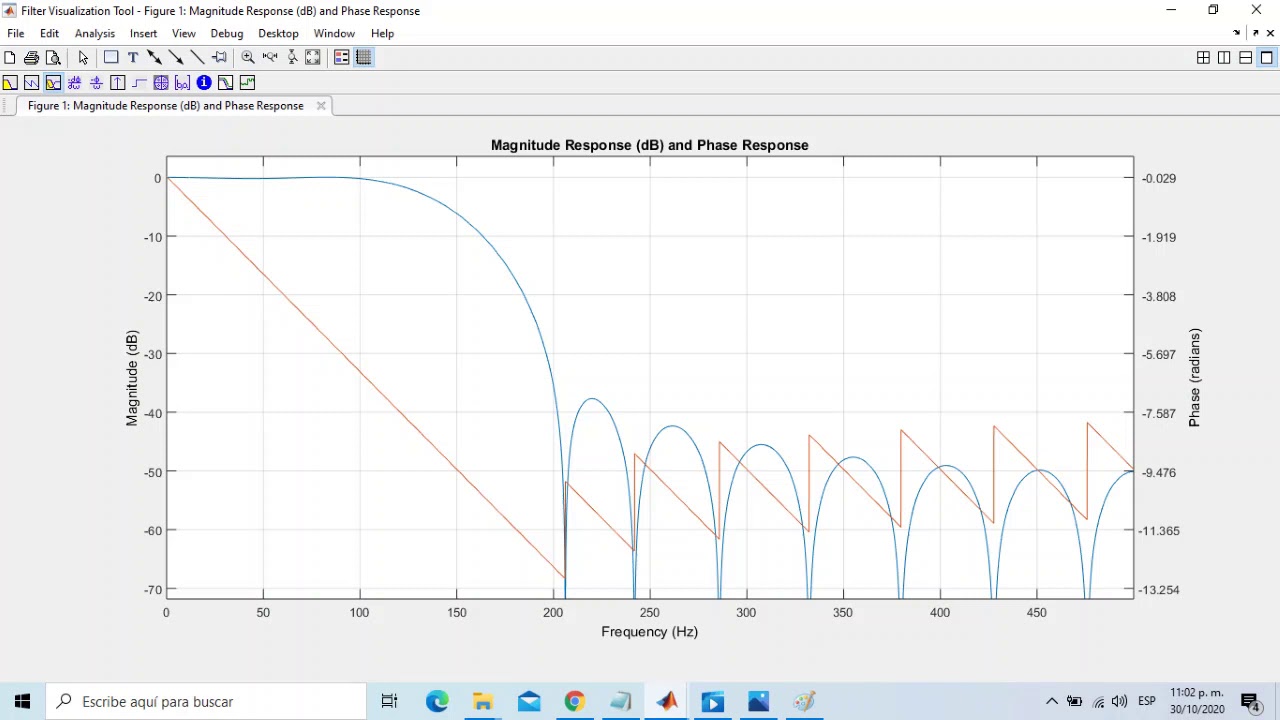Screen dimensions: 1280x720
Task: Click the 'Magnitude (dB)' axis label
Action: point(132,378)
